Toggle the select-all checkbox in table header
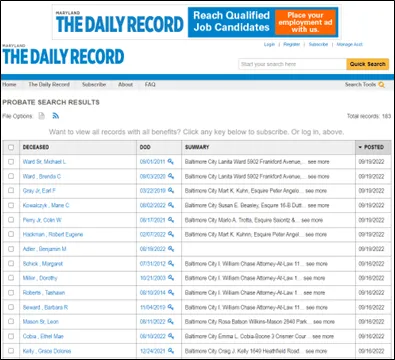Screen dimensions: 395x360 (x=11, y=147)
